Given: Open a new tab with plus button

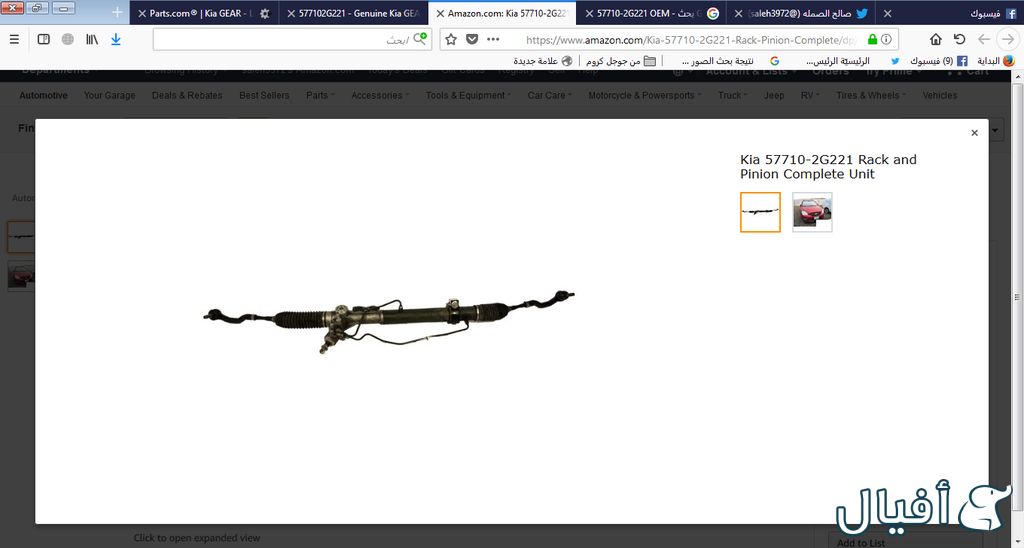Looking at the screenshot, I should click(x=117, y=13).
